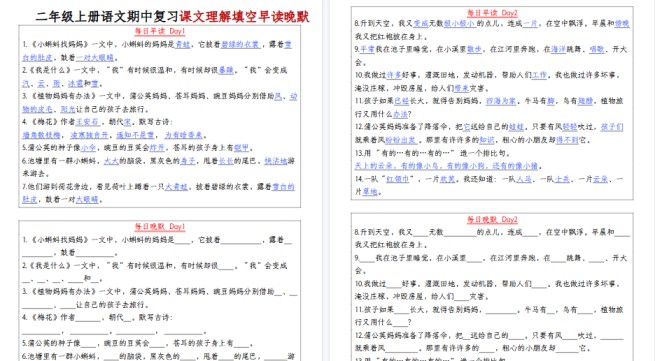Click the blue answer 铠甲
Screen dimensions: 655x361
[241, 147]
